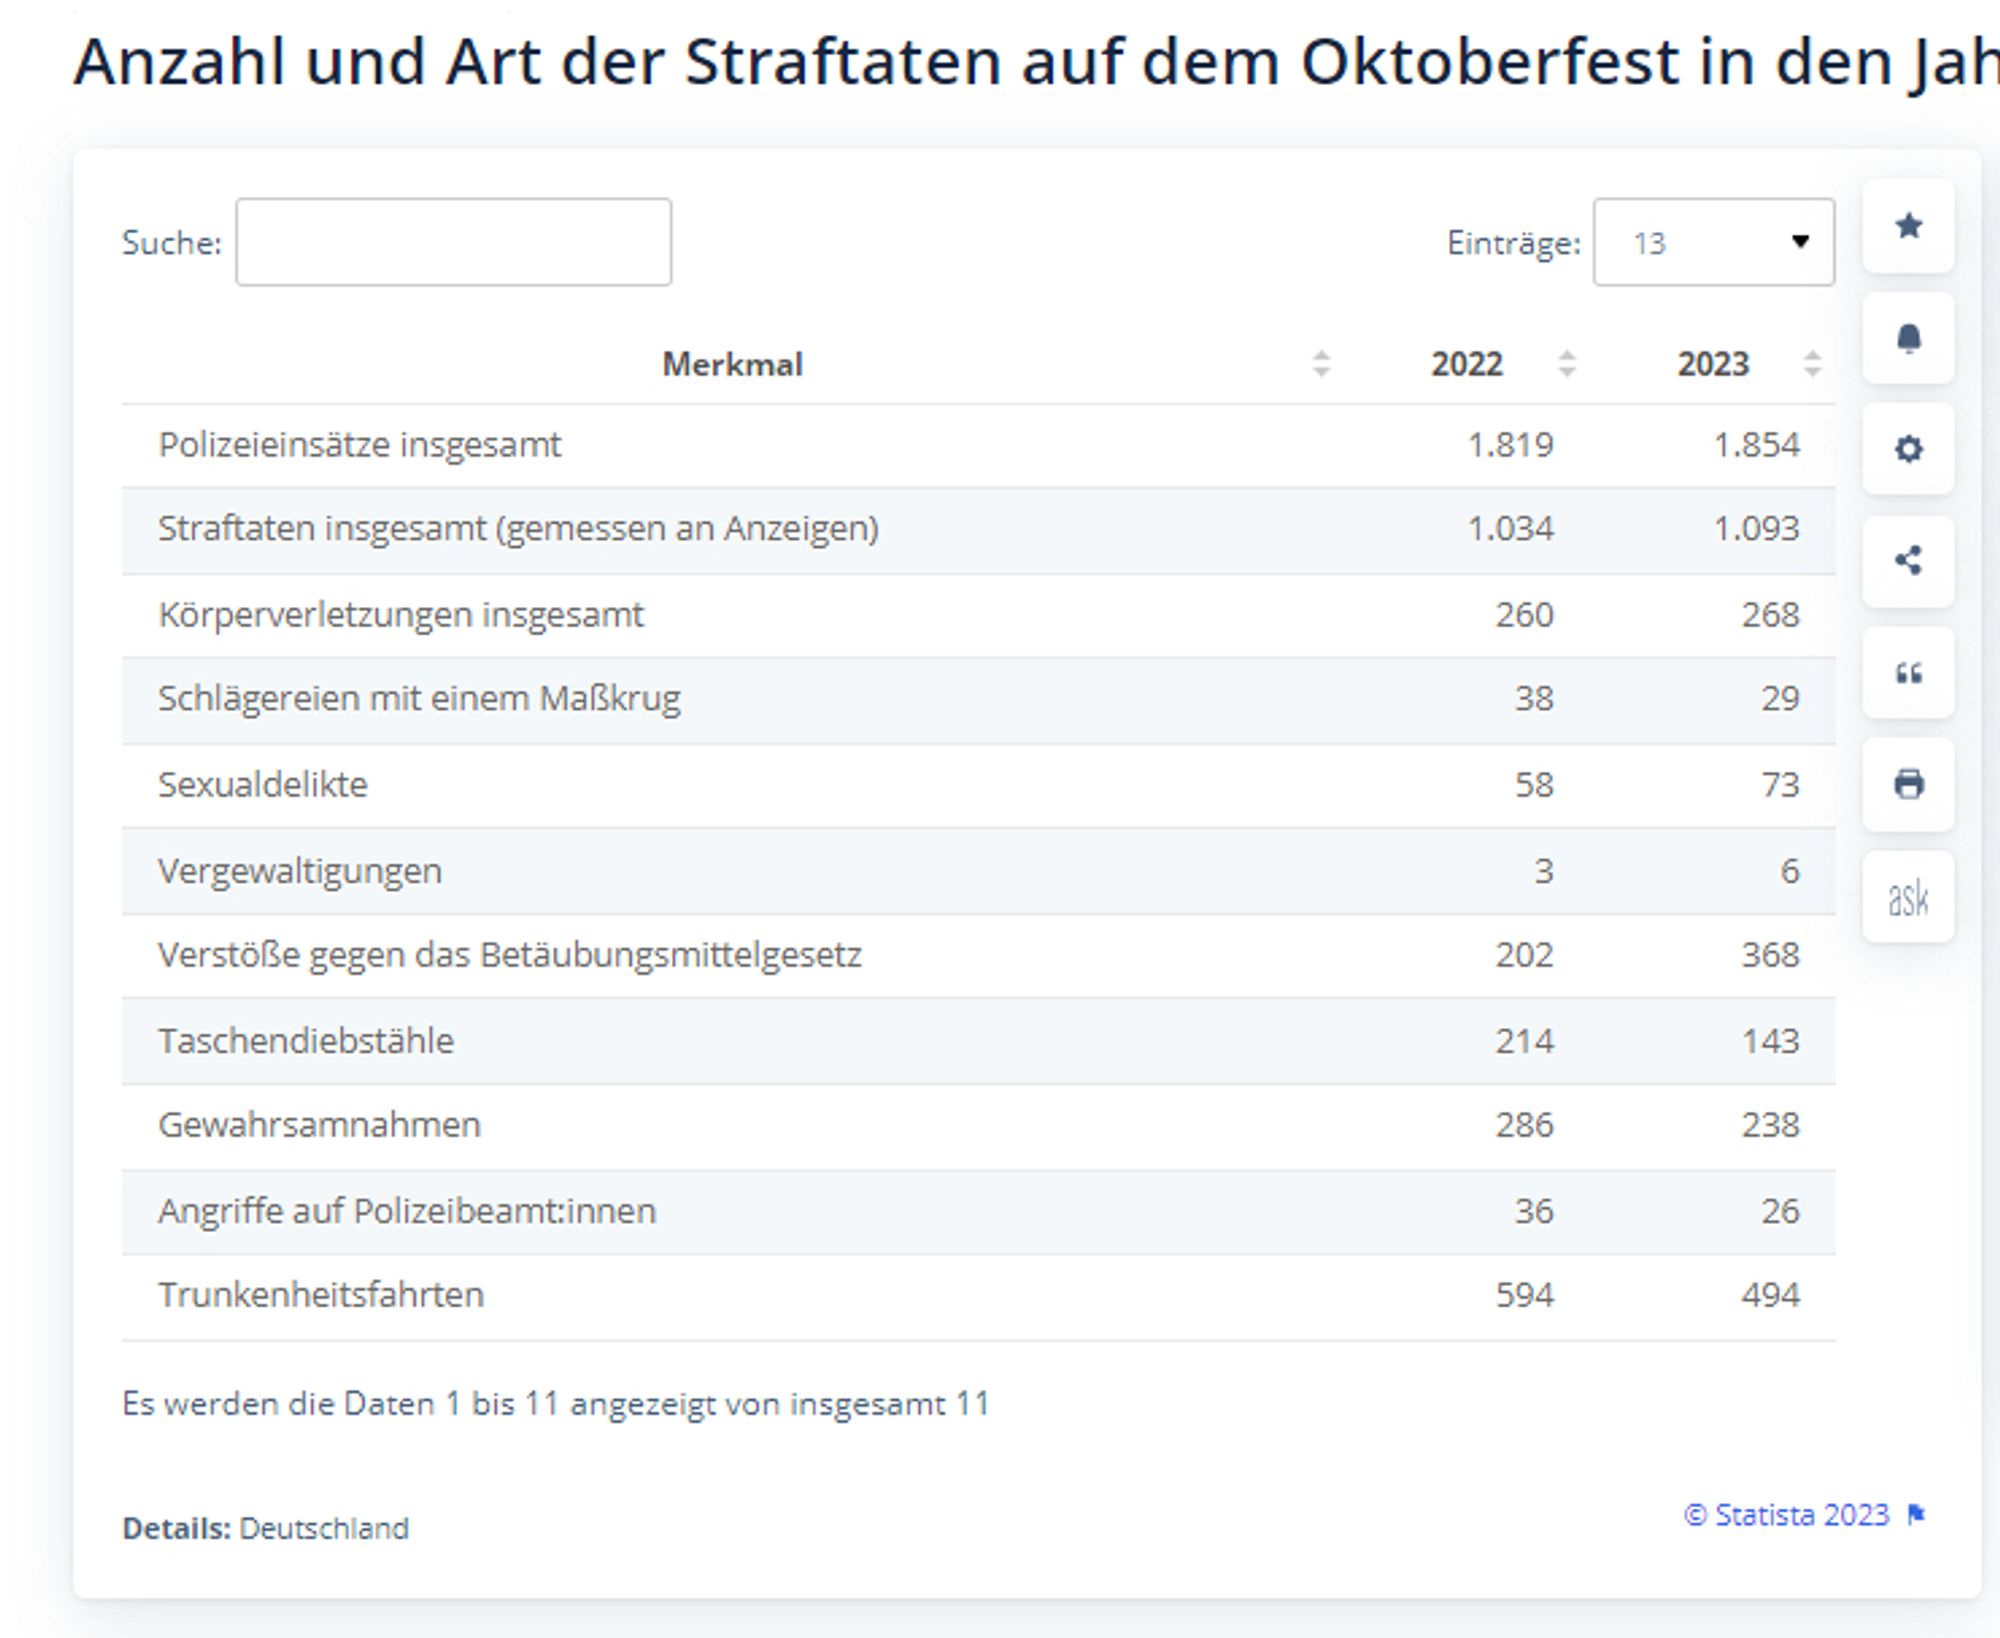2000x1638 pixels.
Task: Select Angriffe auf Polizeibeamt:innen label
Action: pos(407,1211)
